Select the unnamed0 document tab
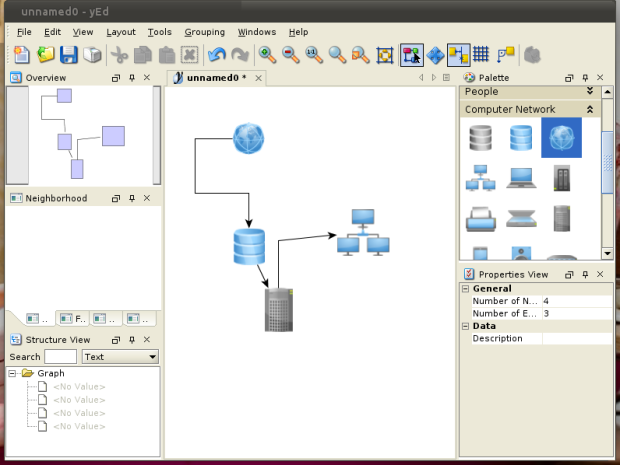Screen dimensions: 620x465 [x=215, y=77]
